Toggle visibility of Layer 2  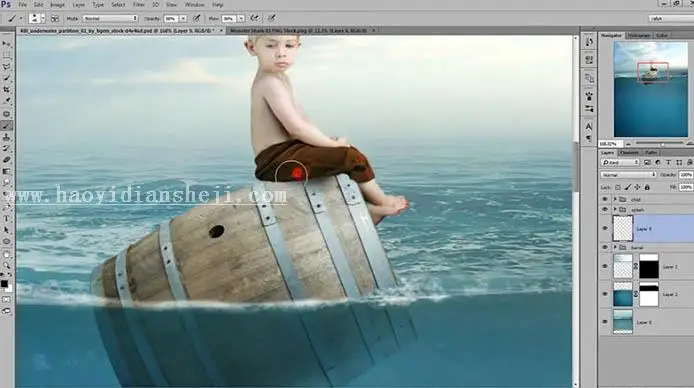(x=605, y=294)
